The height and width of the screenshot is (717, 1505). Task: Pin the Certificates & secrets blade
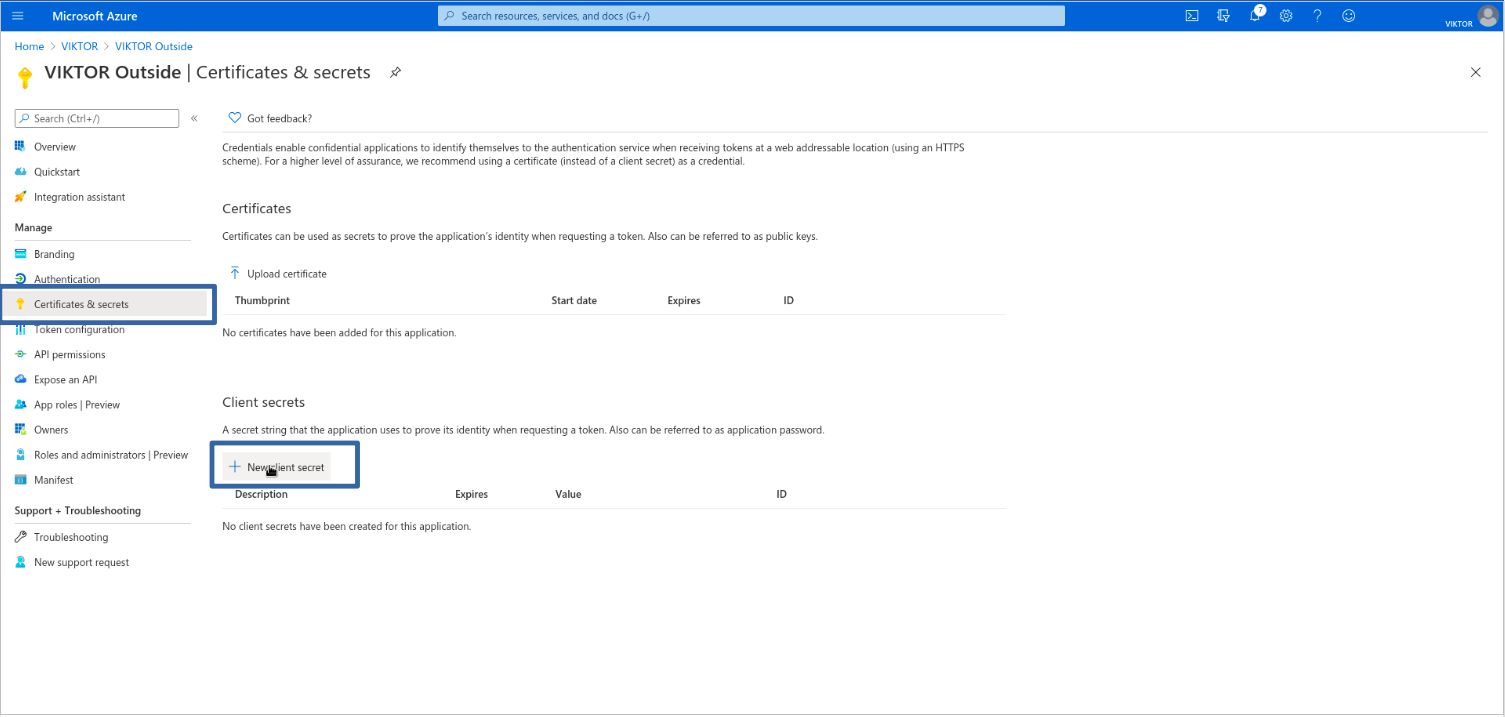(x=395, y=73)
